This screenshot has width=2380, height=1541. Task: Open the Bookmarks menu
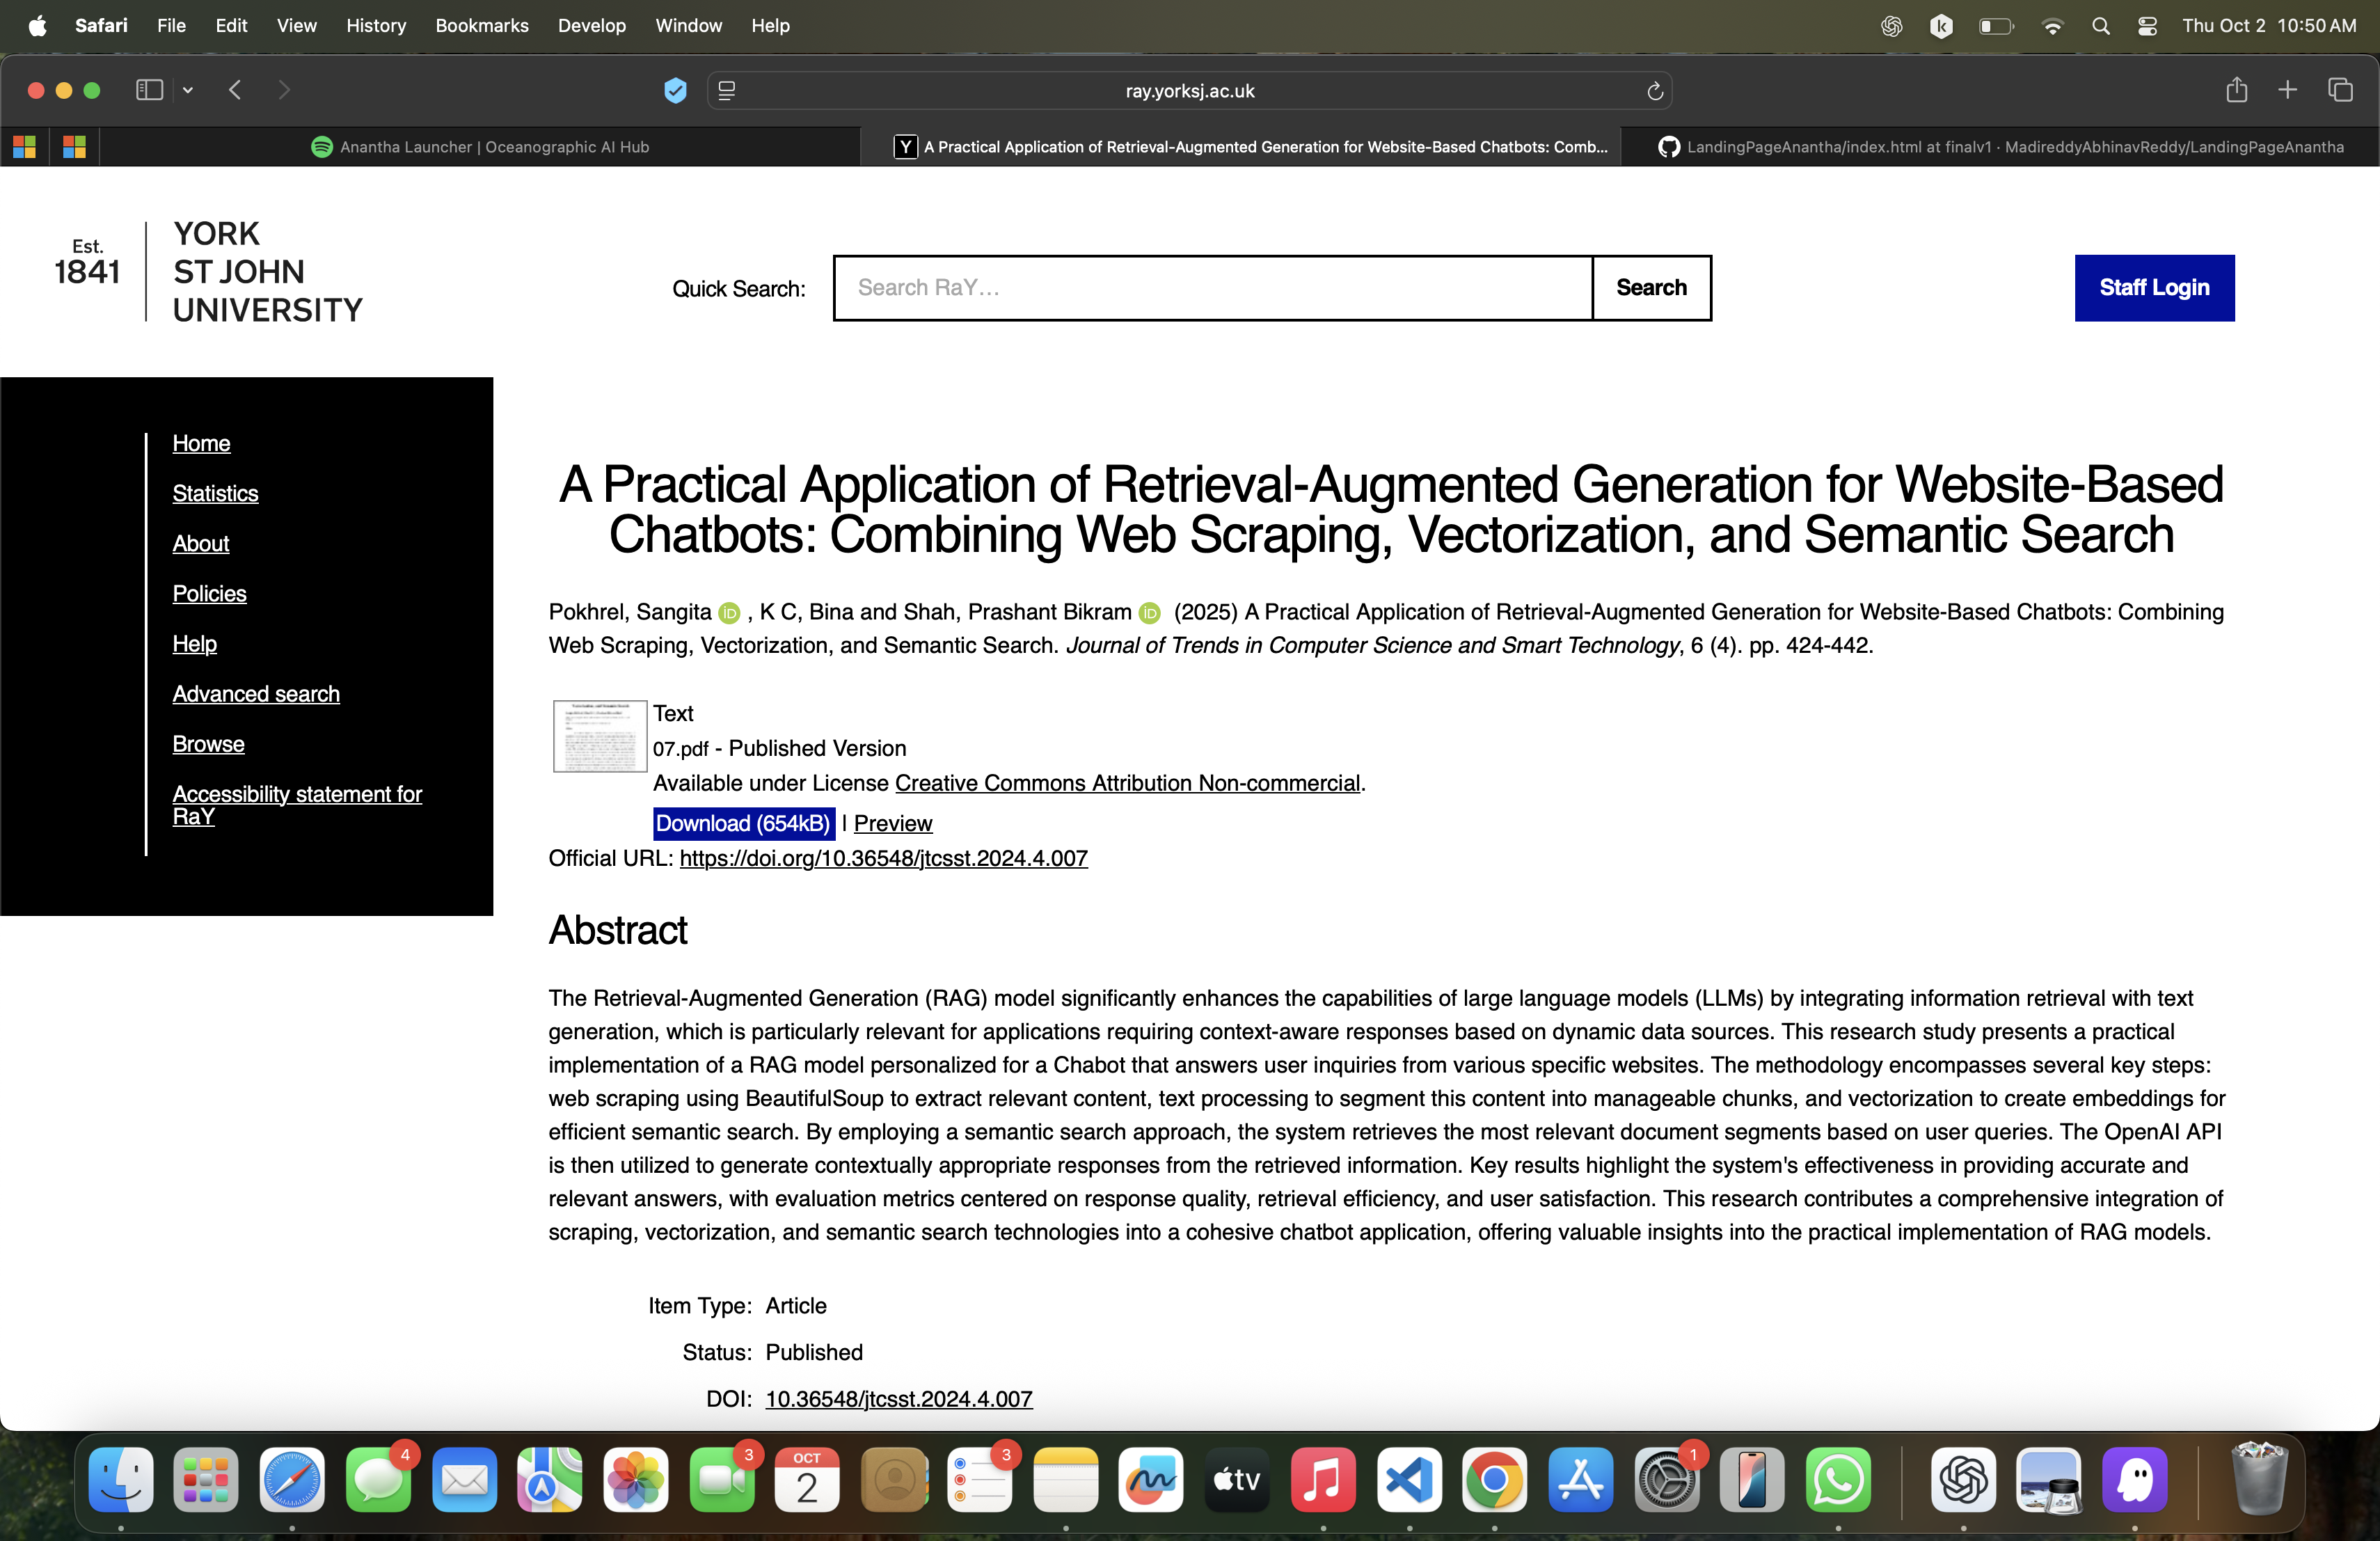click(x=481, y=26)
